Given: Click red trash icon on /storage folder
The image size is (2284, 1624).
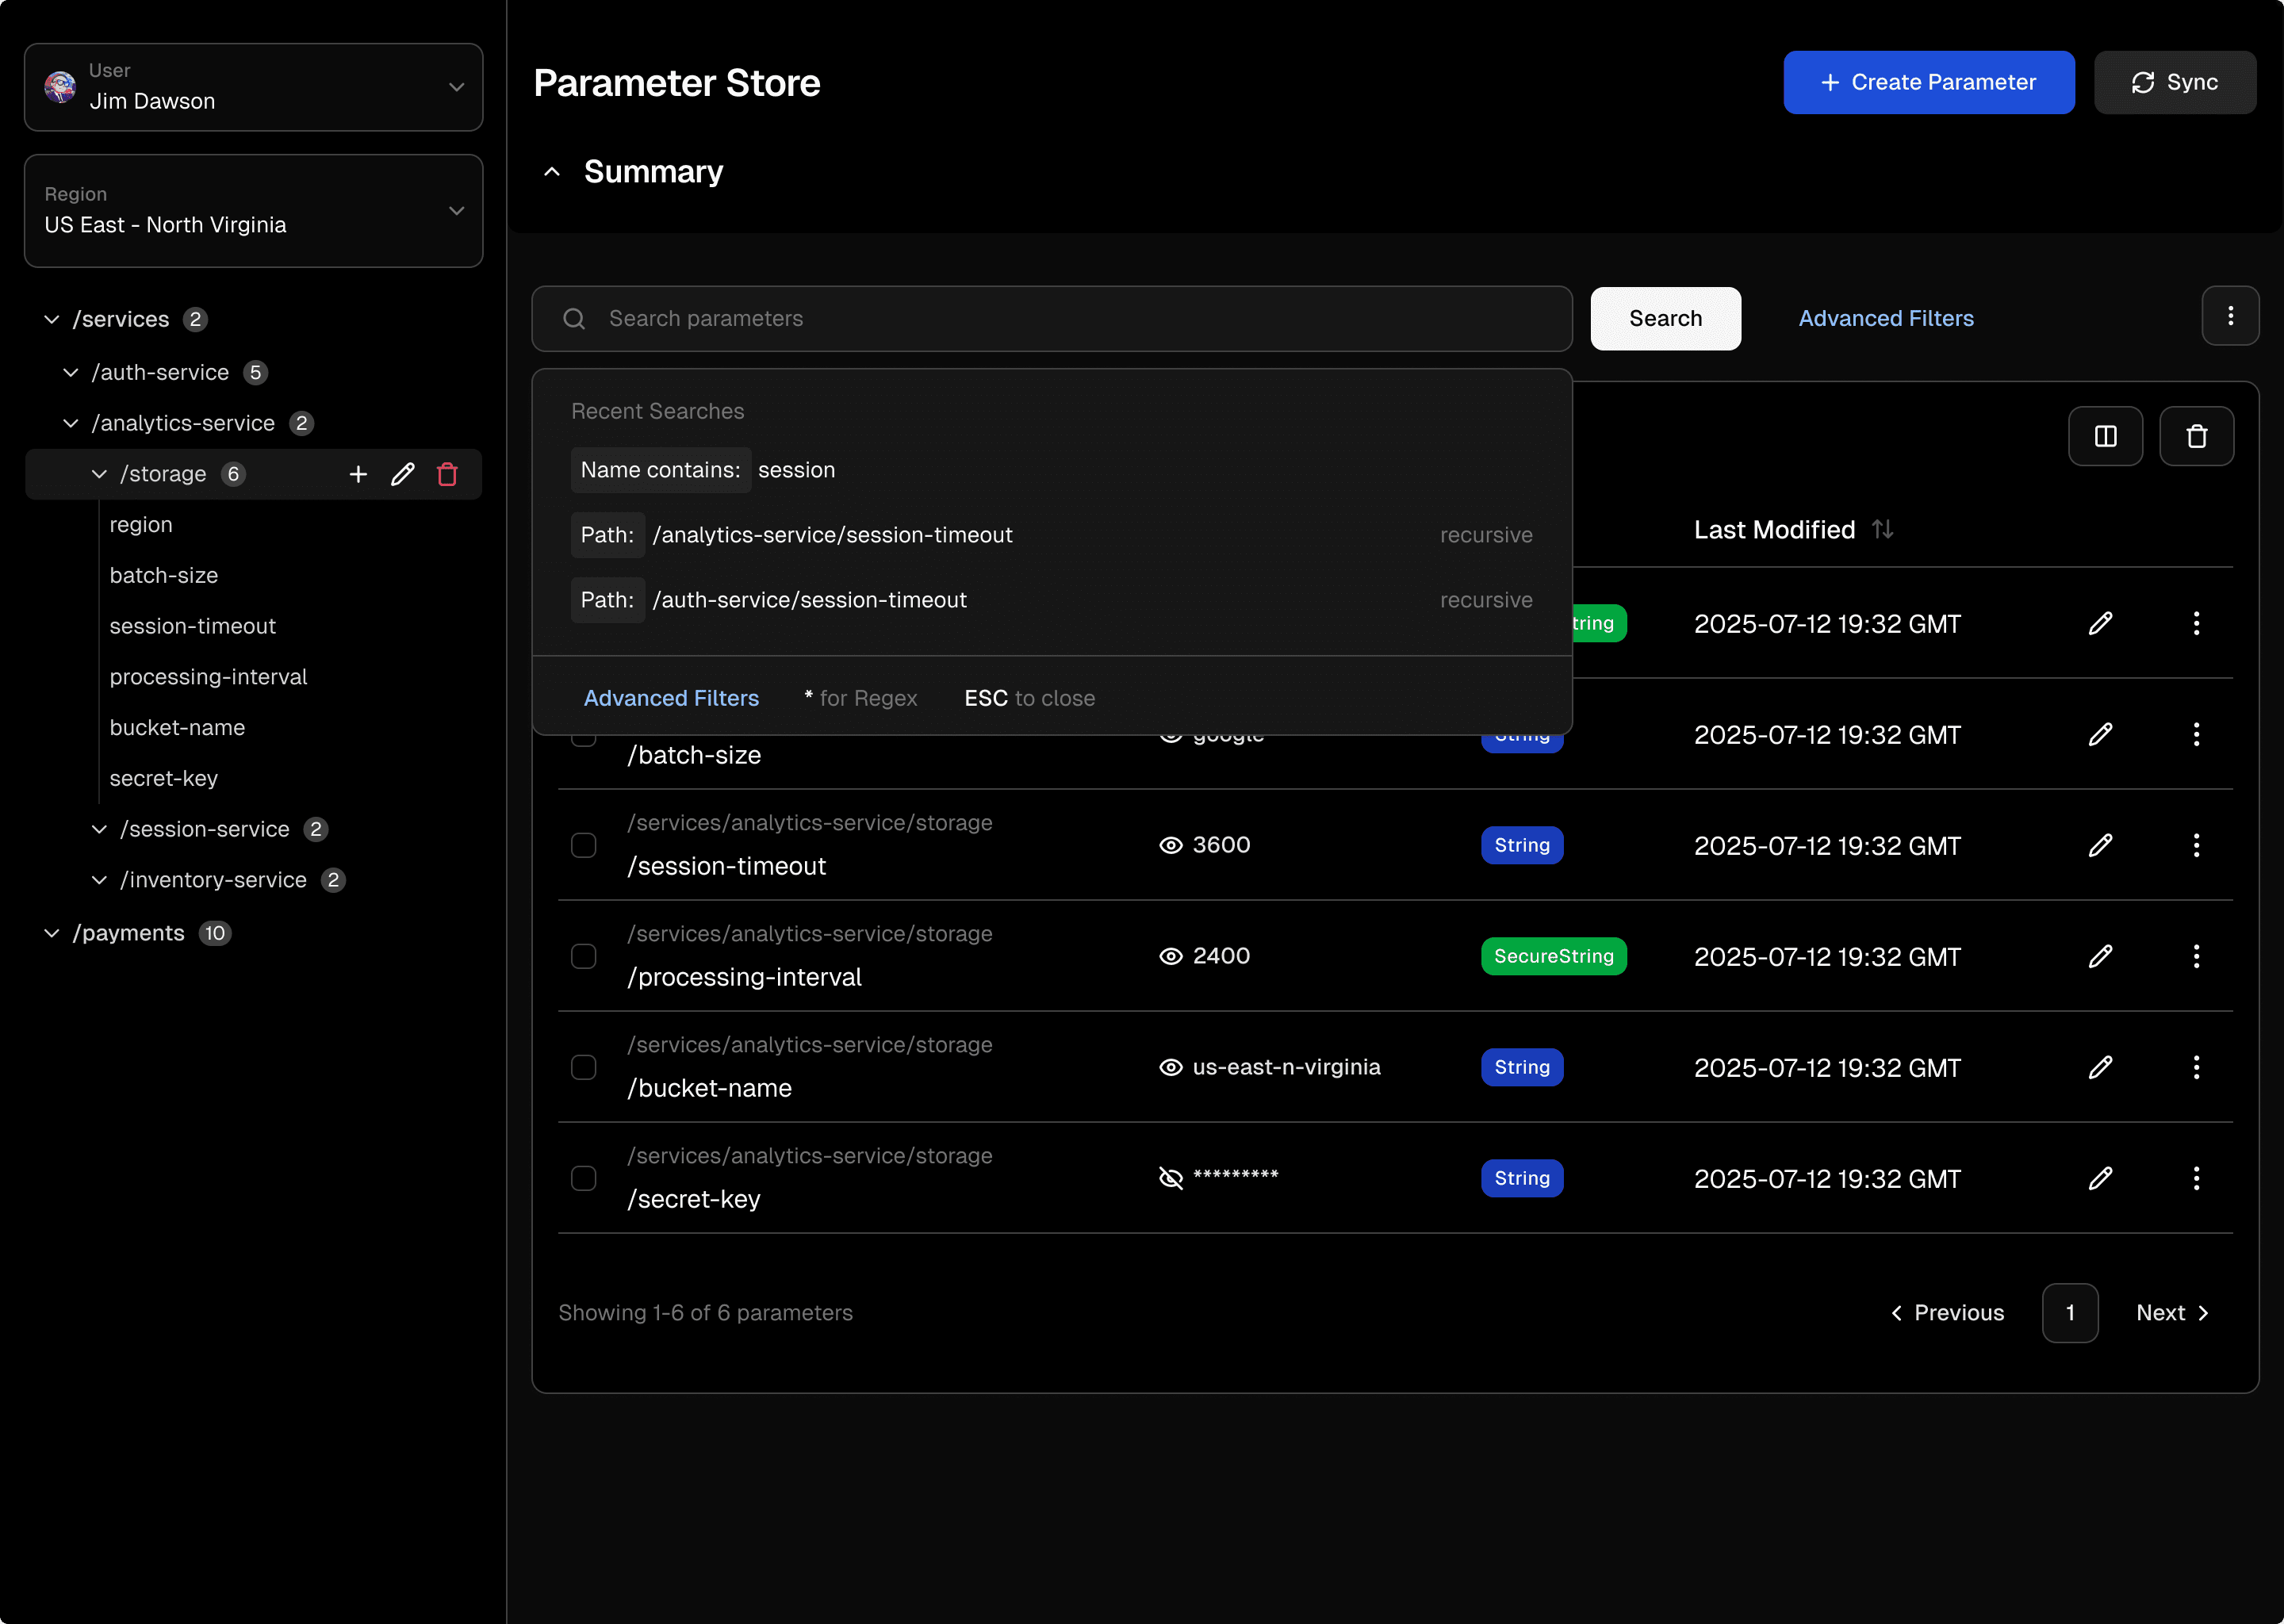Looking at the screenshot, I should click(447, 474).
